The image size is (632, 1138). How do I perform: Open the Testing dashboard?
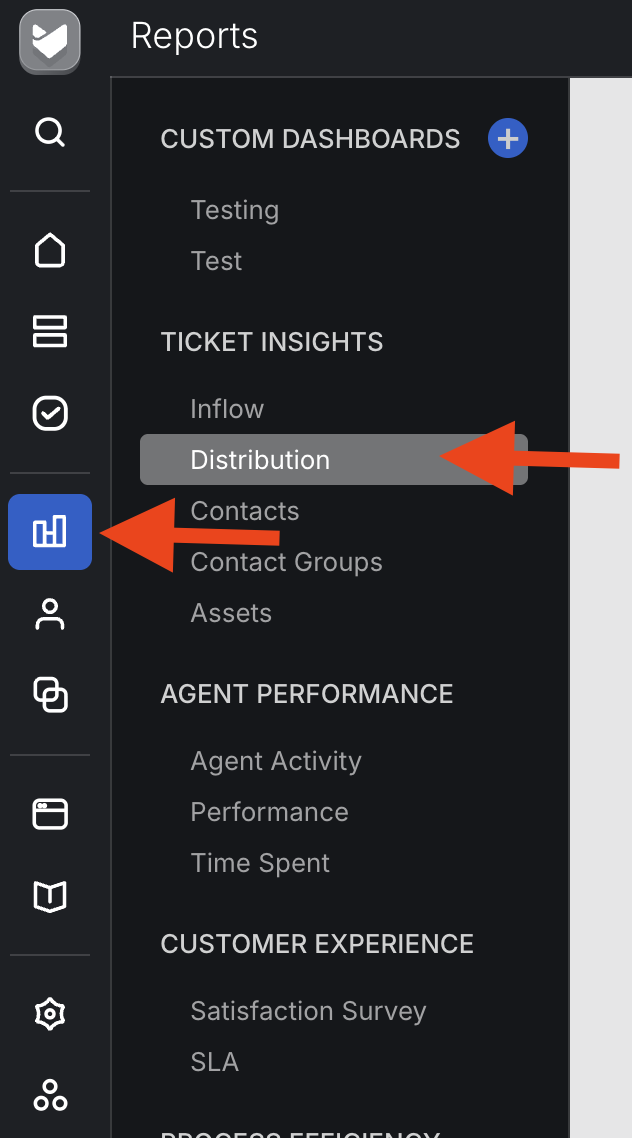coord(235,210)
